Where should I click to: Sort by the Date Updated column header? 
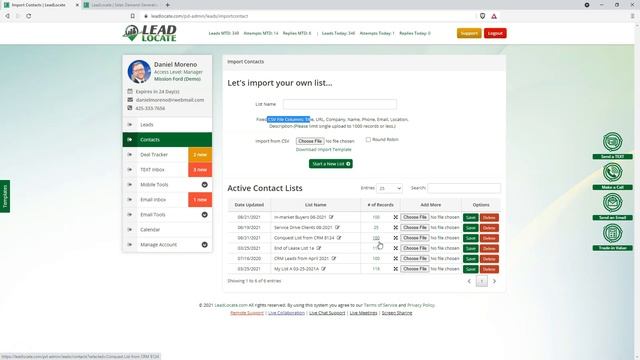[249, 205]
